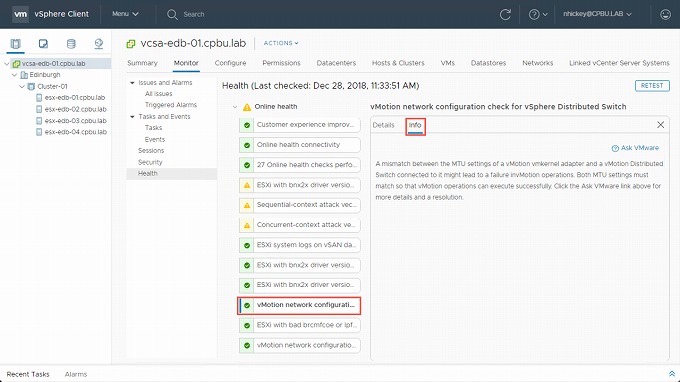Collapse the Issues and Alarms section
This screenshot has width=680, height=382.
tap(132, 82)
